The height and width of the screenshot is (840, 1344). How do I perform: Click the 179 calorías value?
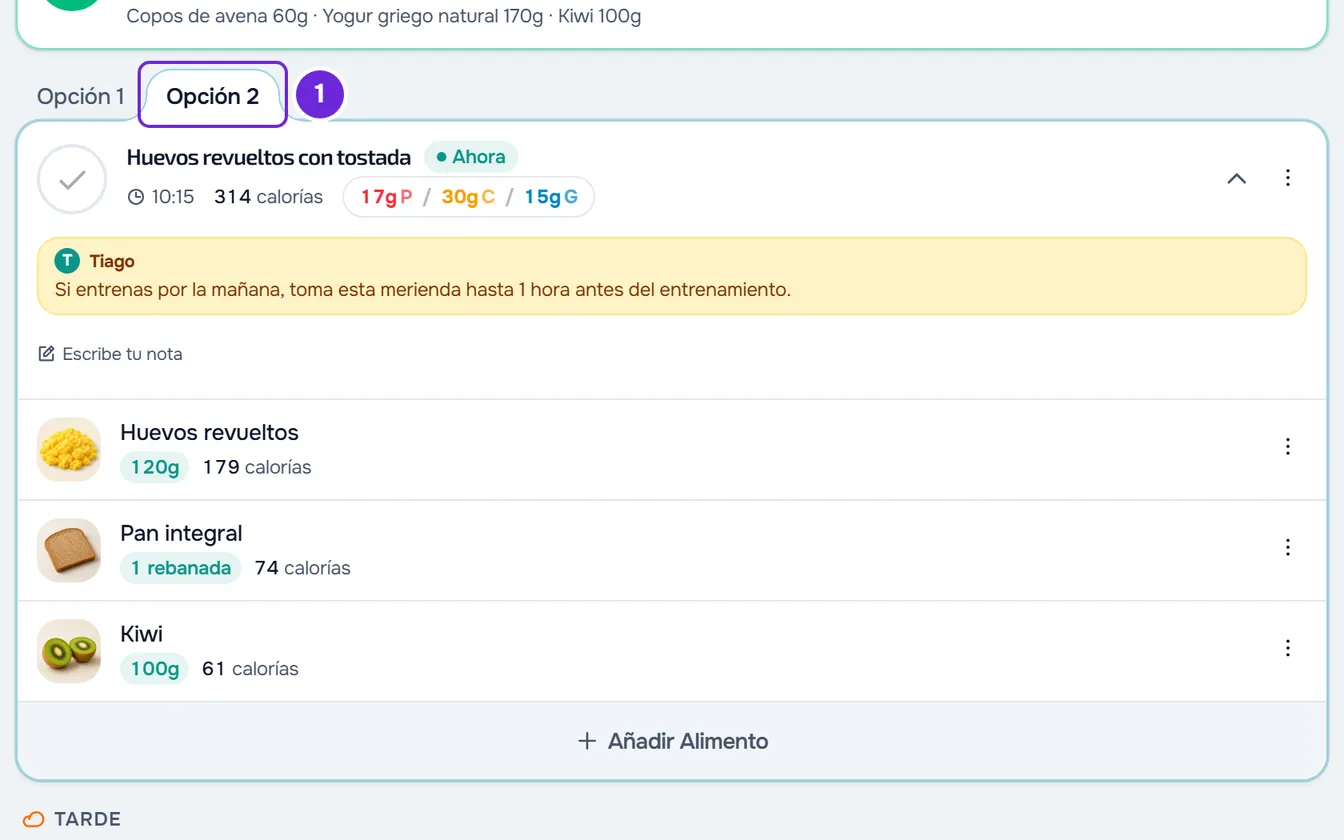pyautogui.click(x=257, y=467)
